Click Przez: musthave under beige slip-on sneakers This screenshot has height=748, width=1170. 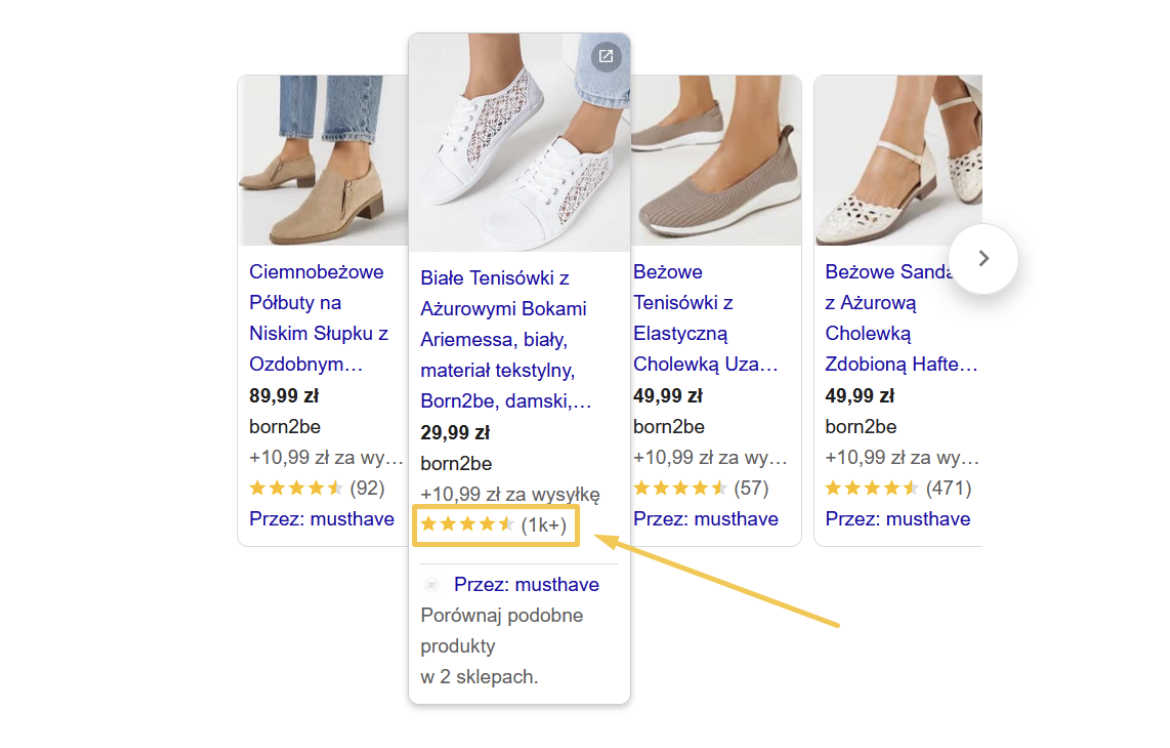[x=705, y=519]
